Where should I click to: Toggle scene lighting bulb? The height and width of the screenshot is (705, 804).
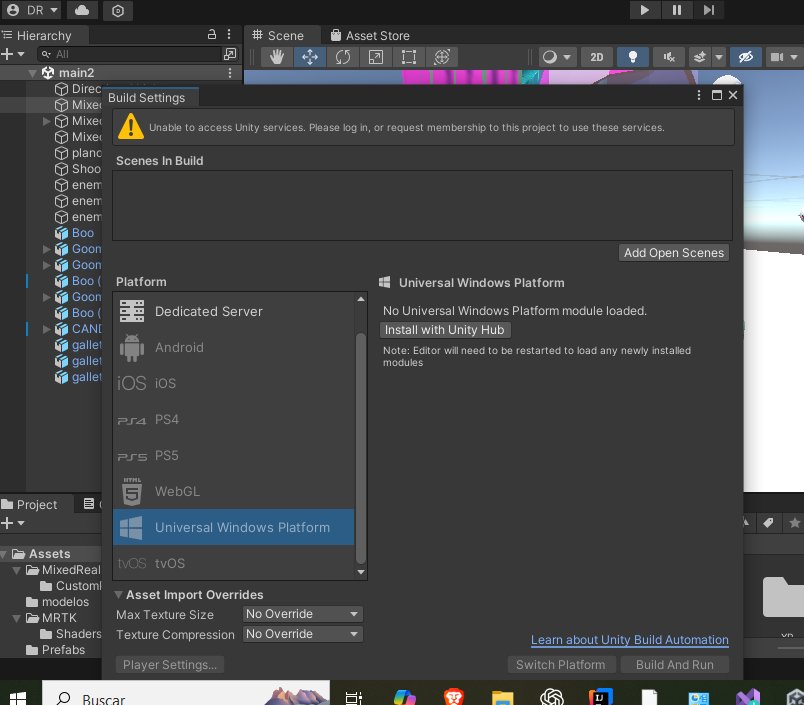point(633,57)
